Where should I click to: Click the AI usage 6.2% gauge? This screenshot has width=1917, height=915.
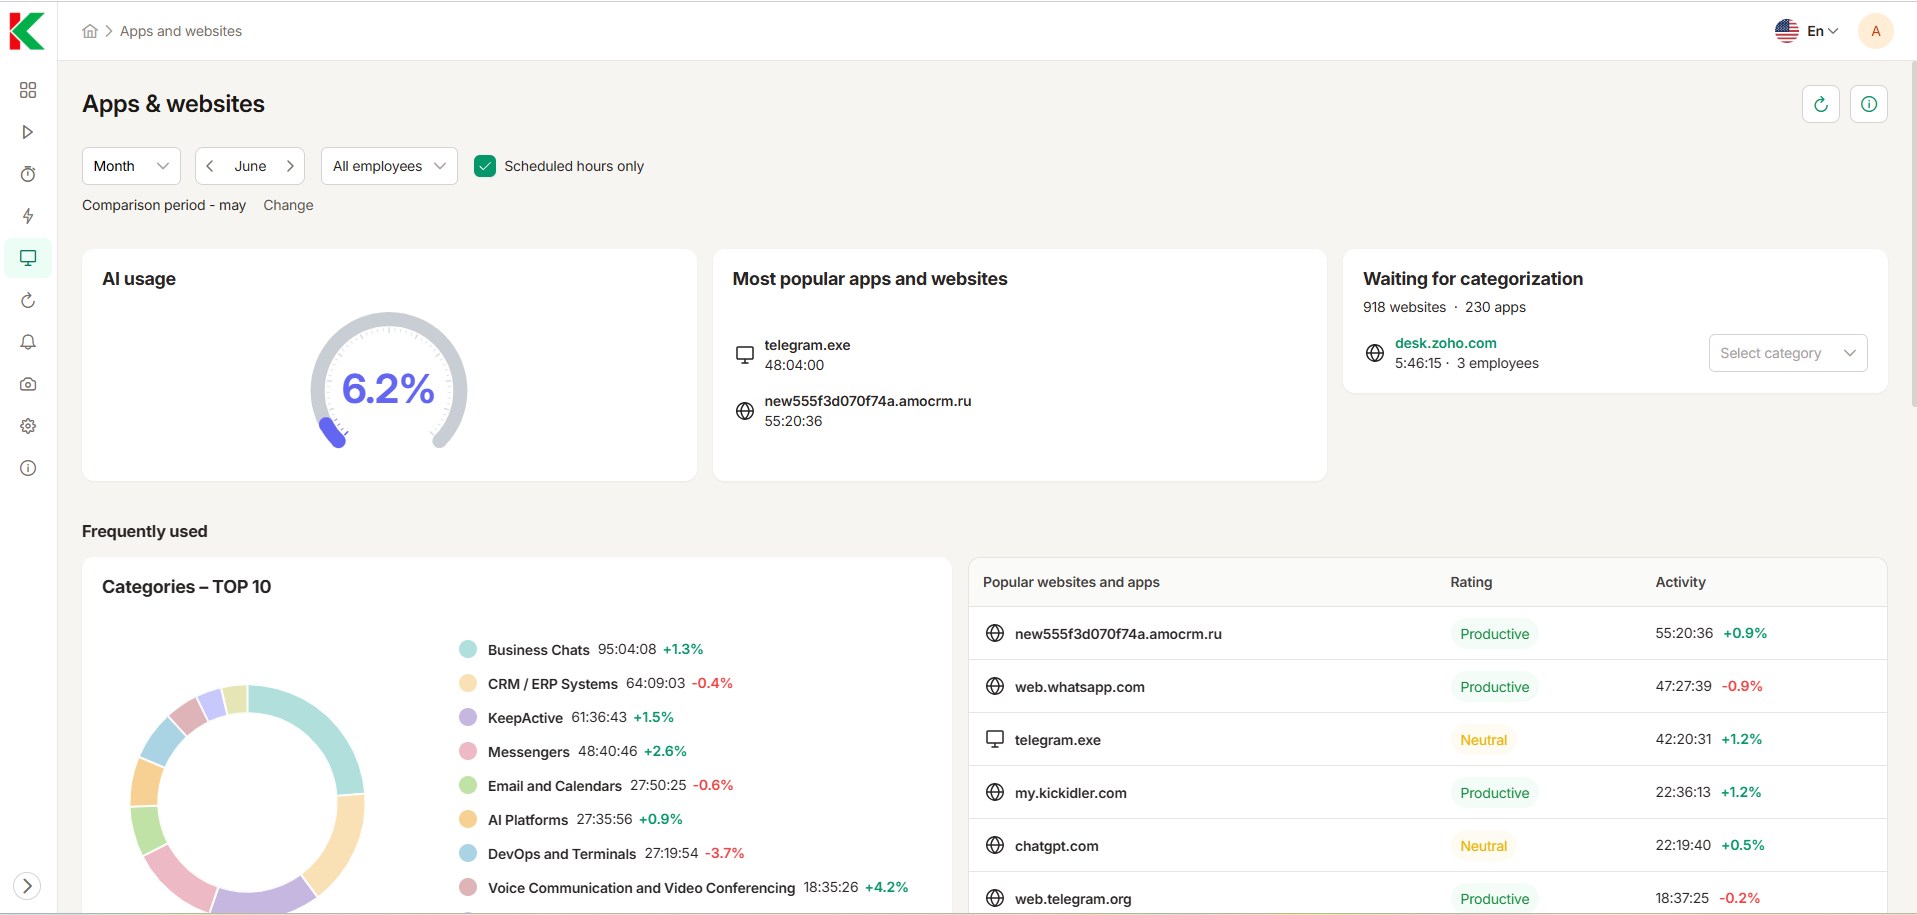[388, 382]
